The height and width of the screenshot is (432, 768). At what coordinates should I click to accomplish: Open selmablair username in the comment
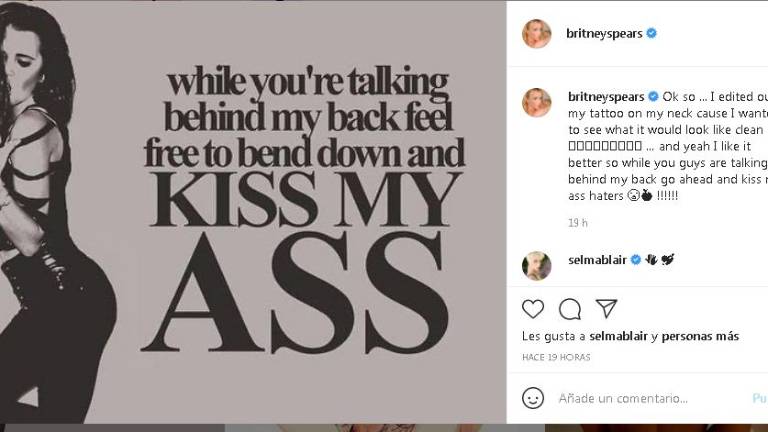(596, 259)
